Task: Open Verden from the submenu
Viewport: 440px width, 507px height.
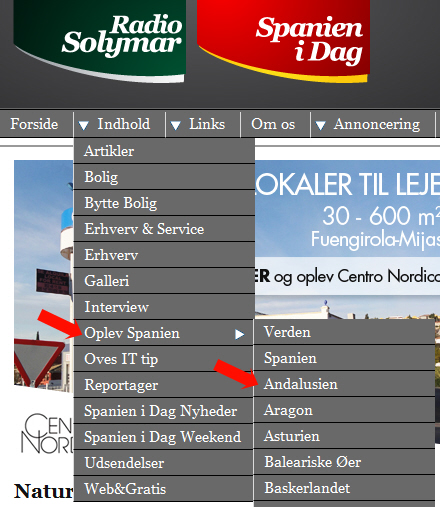Action: (x=345, y=332)
